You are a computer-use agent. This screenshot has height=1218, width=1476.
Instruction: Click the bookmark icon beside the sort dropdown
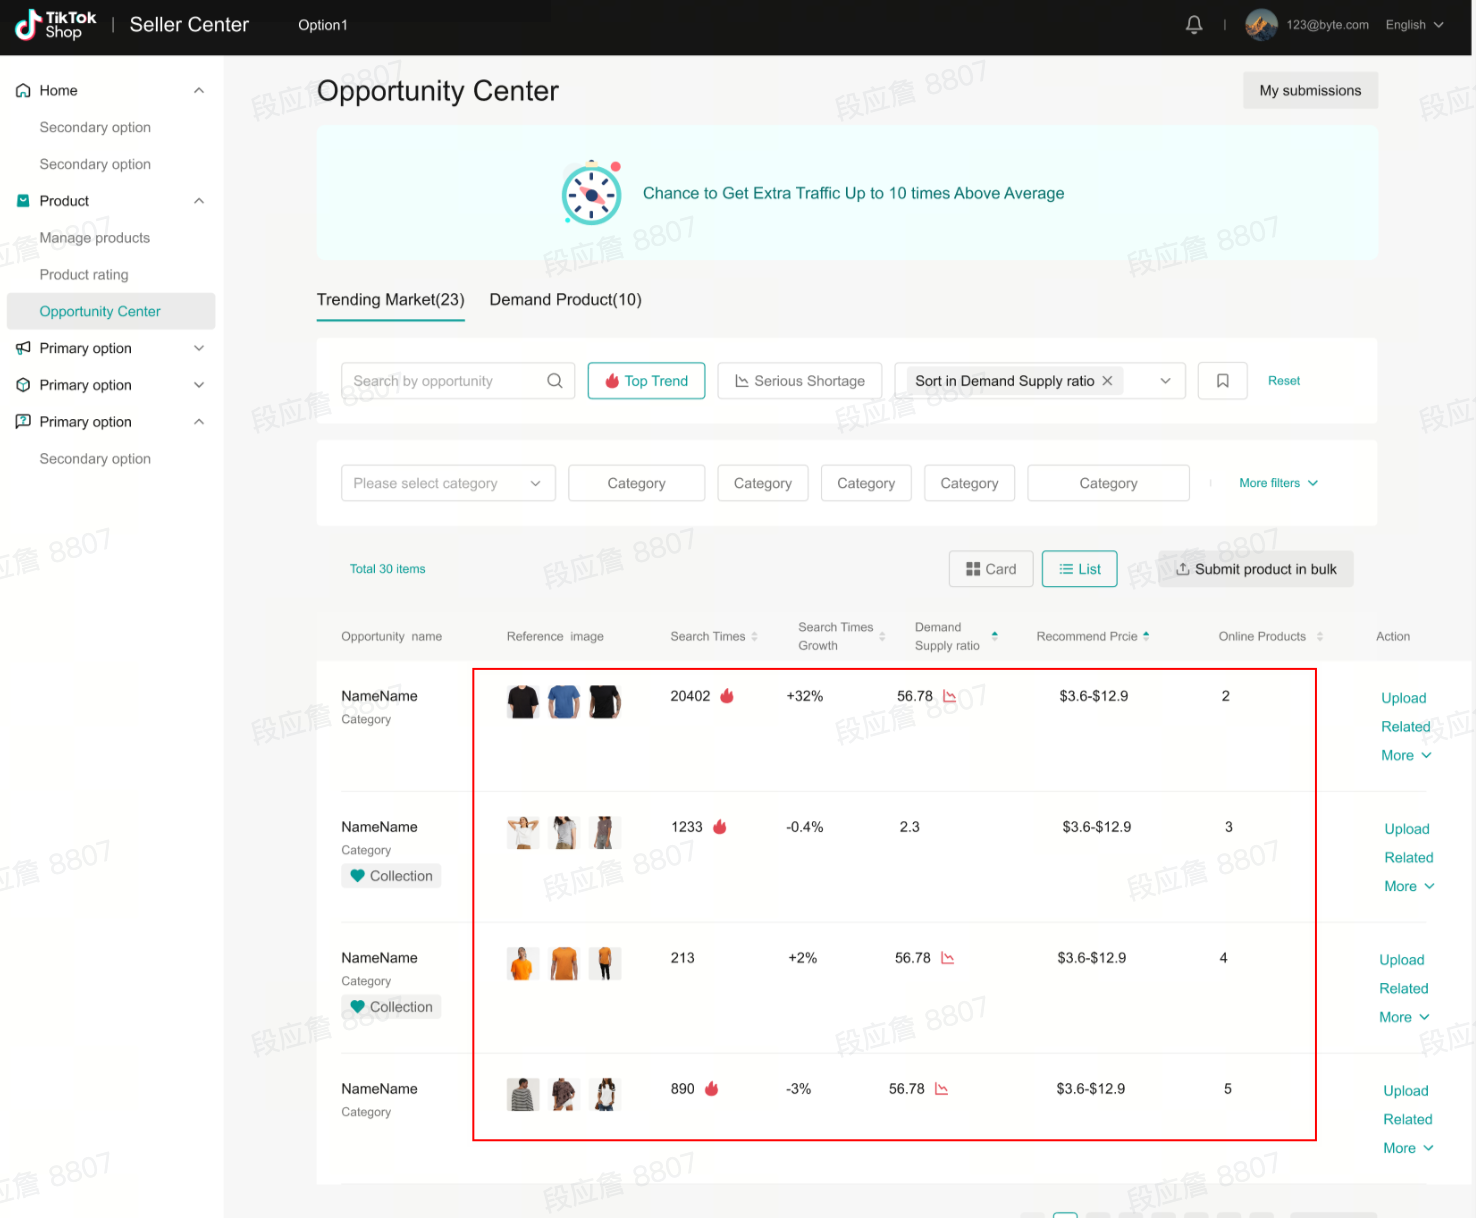(x=1222, y=381)
